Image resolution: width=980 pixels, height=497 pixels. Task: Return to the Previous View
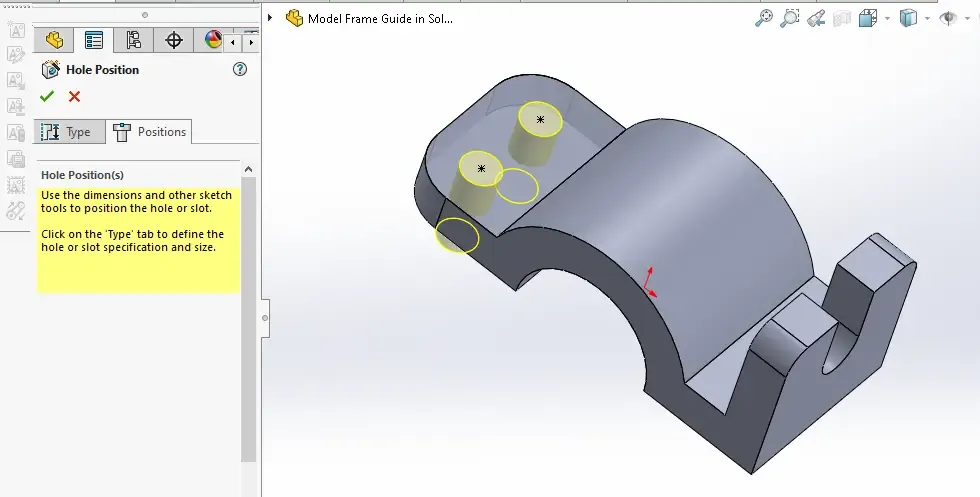[x=816, y=18]
